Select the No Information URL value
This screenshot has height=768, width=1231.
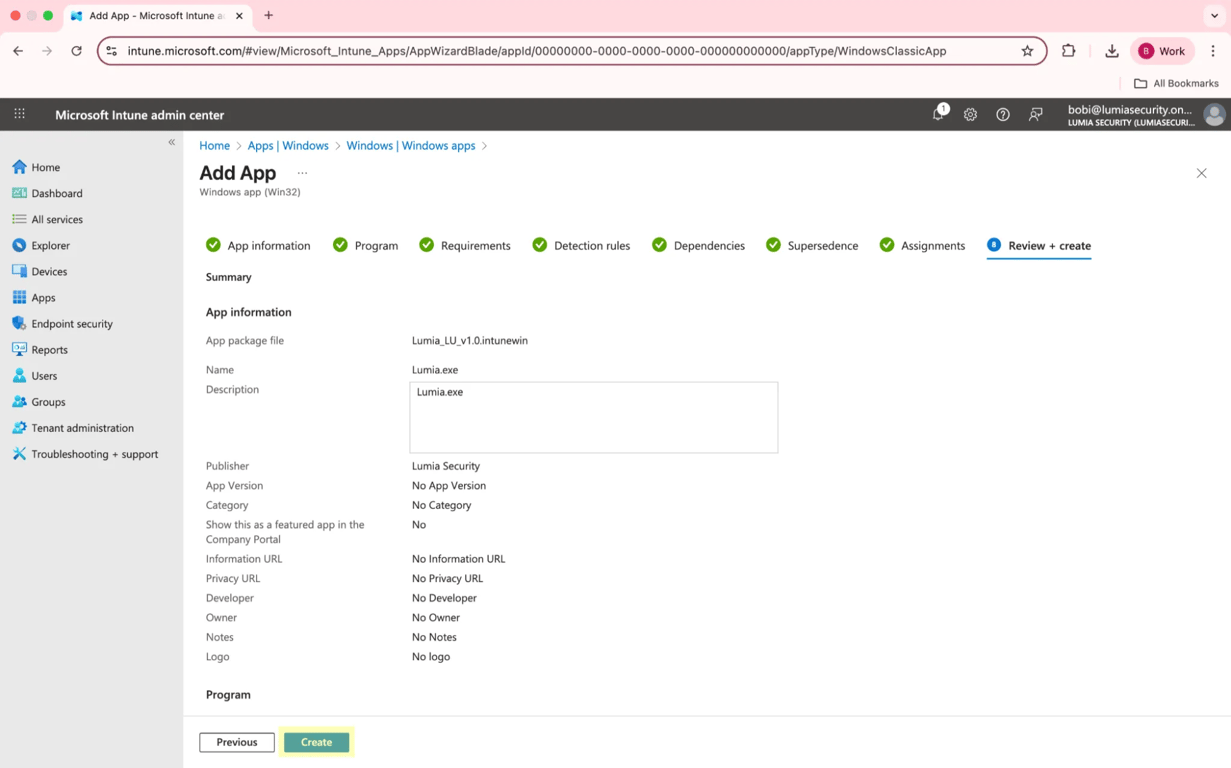458,559
